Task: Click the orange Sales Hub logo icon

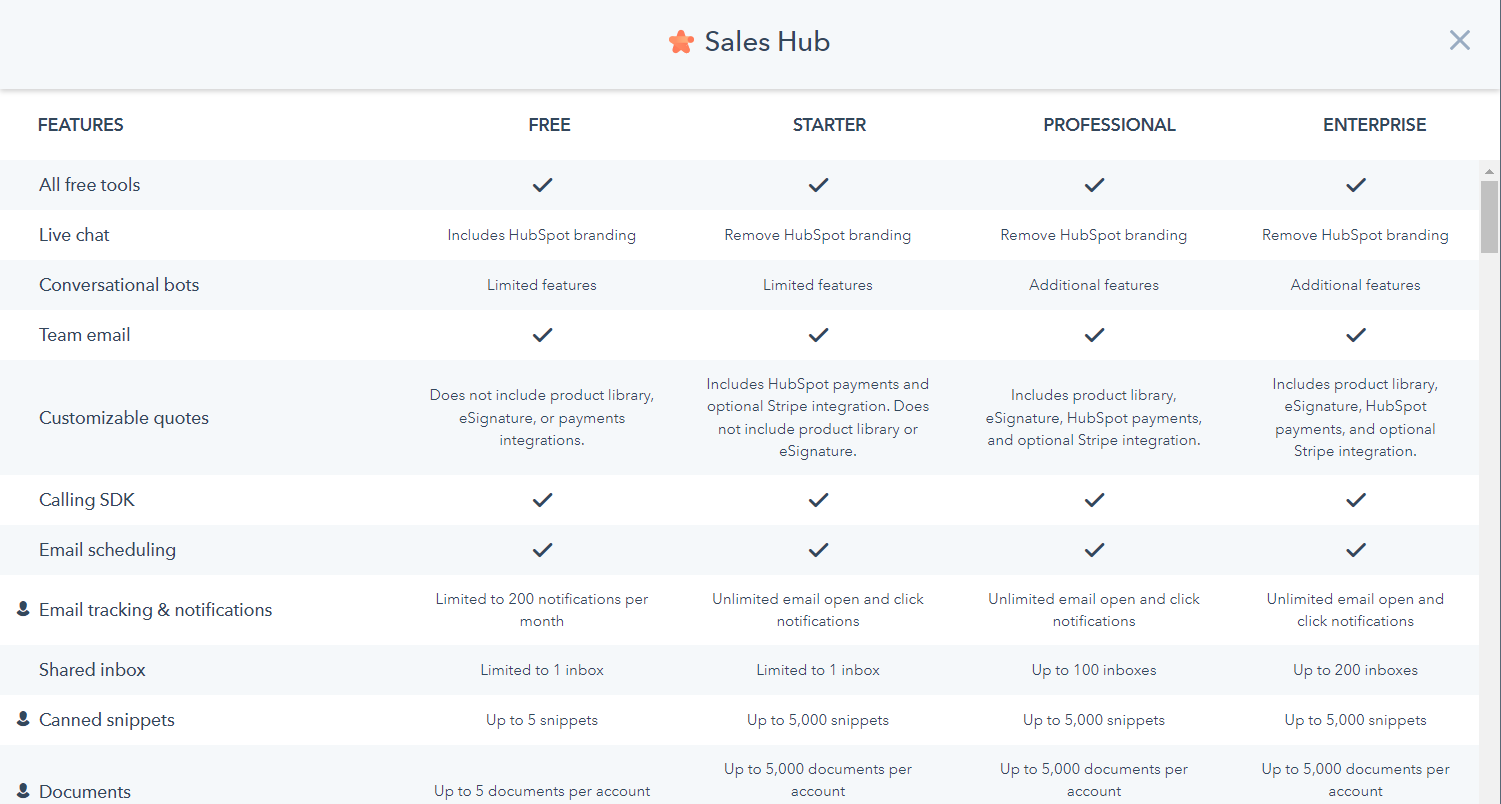Action: [x=681, y=42]
